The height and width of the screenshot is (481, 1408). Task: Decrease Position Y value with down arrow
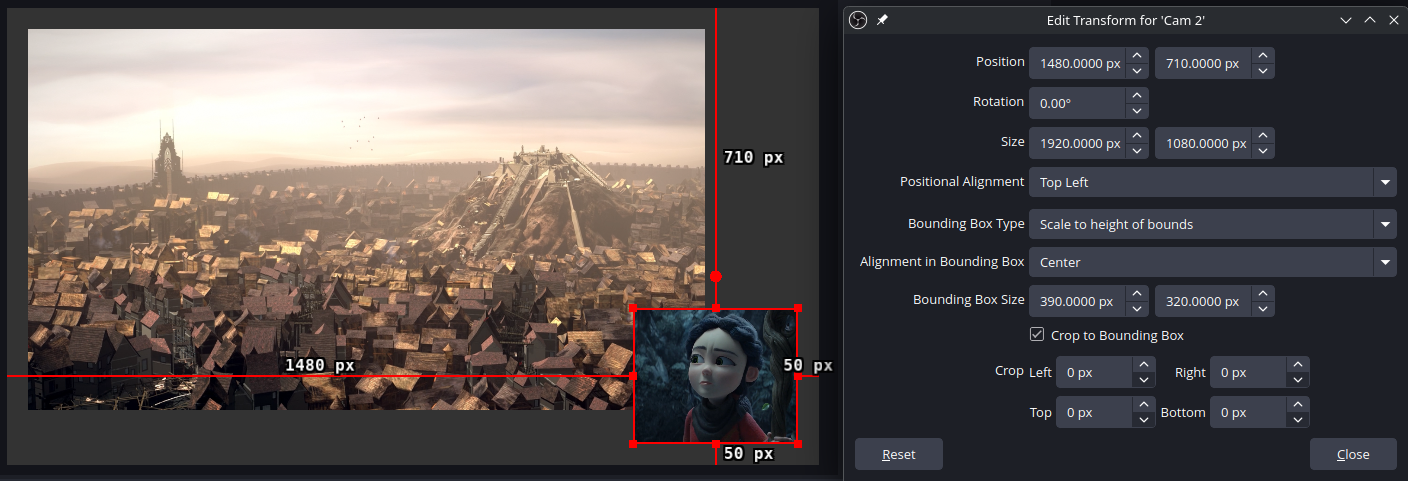click(x=1263, y=71)
